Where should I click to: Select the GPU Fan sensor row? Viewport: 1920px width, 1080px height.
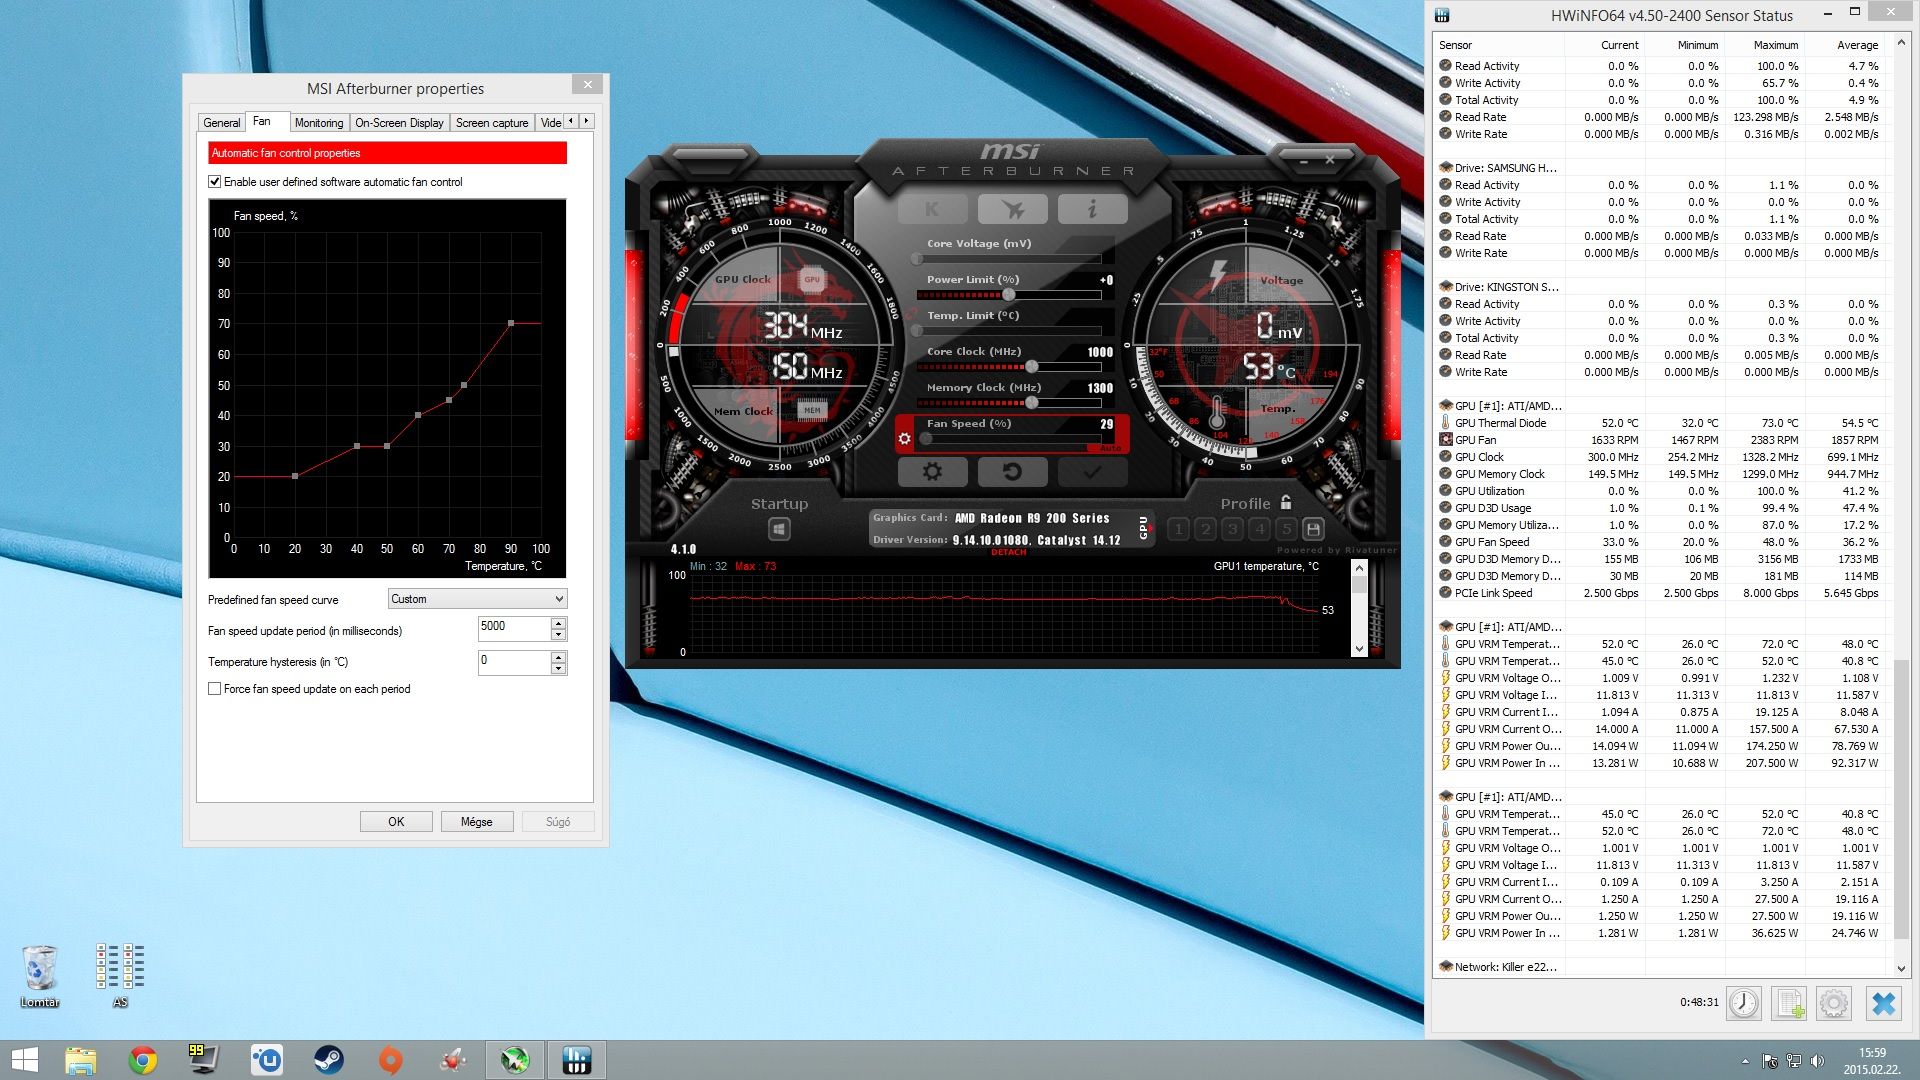(1660, 440)
